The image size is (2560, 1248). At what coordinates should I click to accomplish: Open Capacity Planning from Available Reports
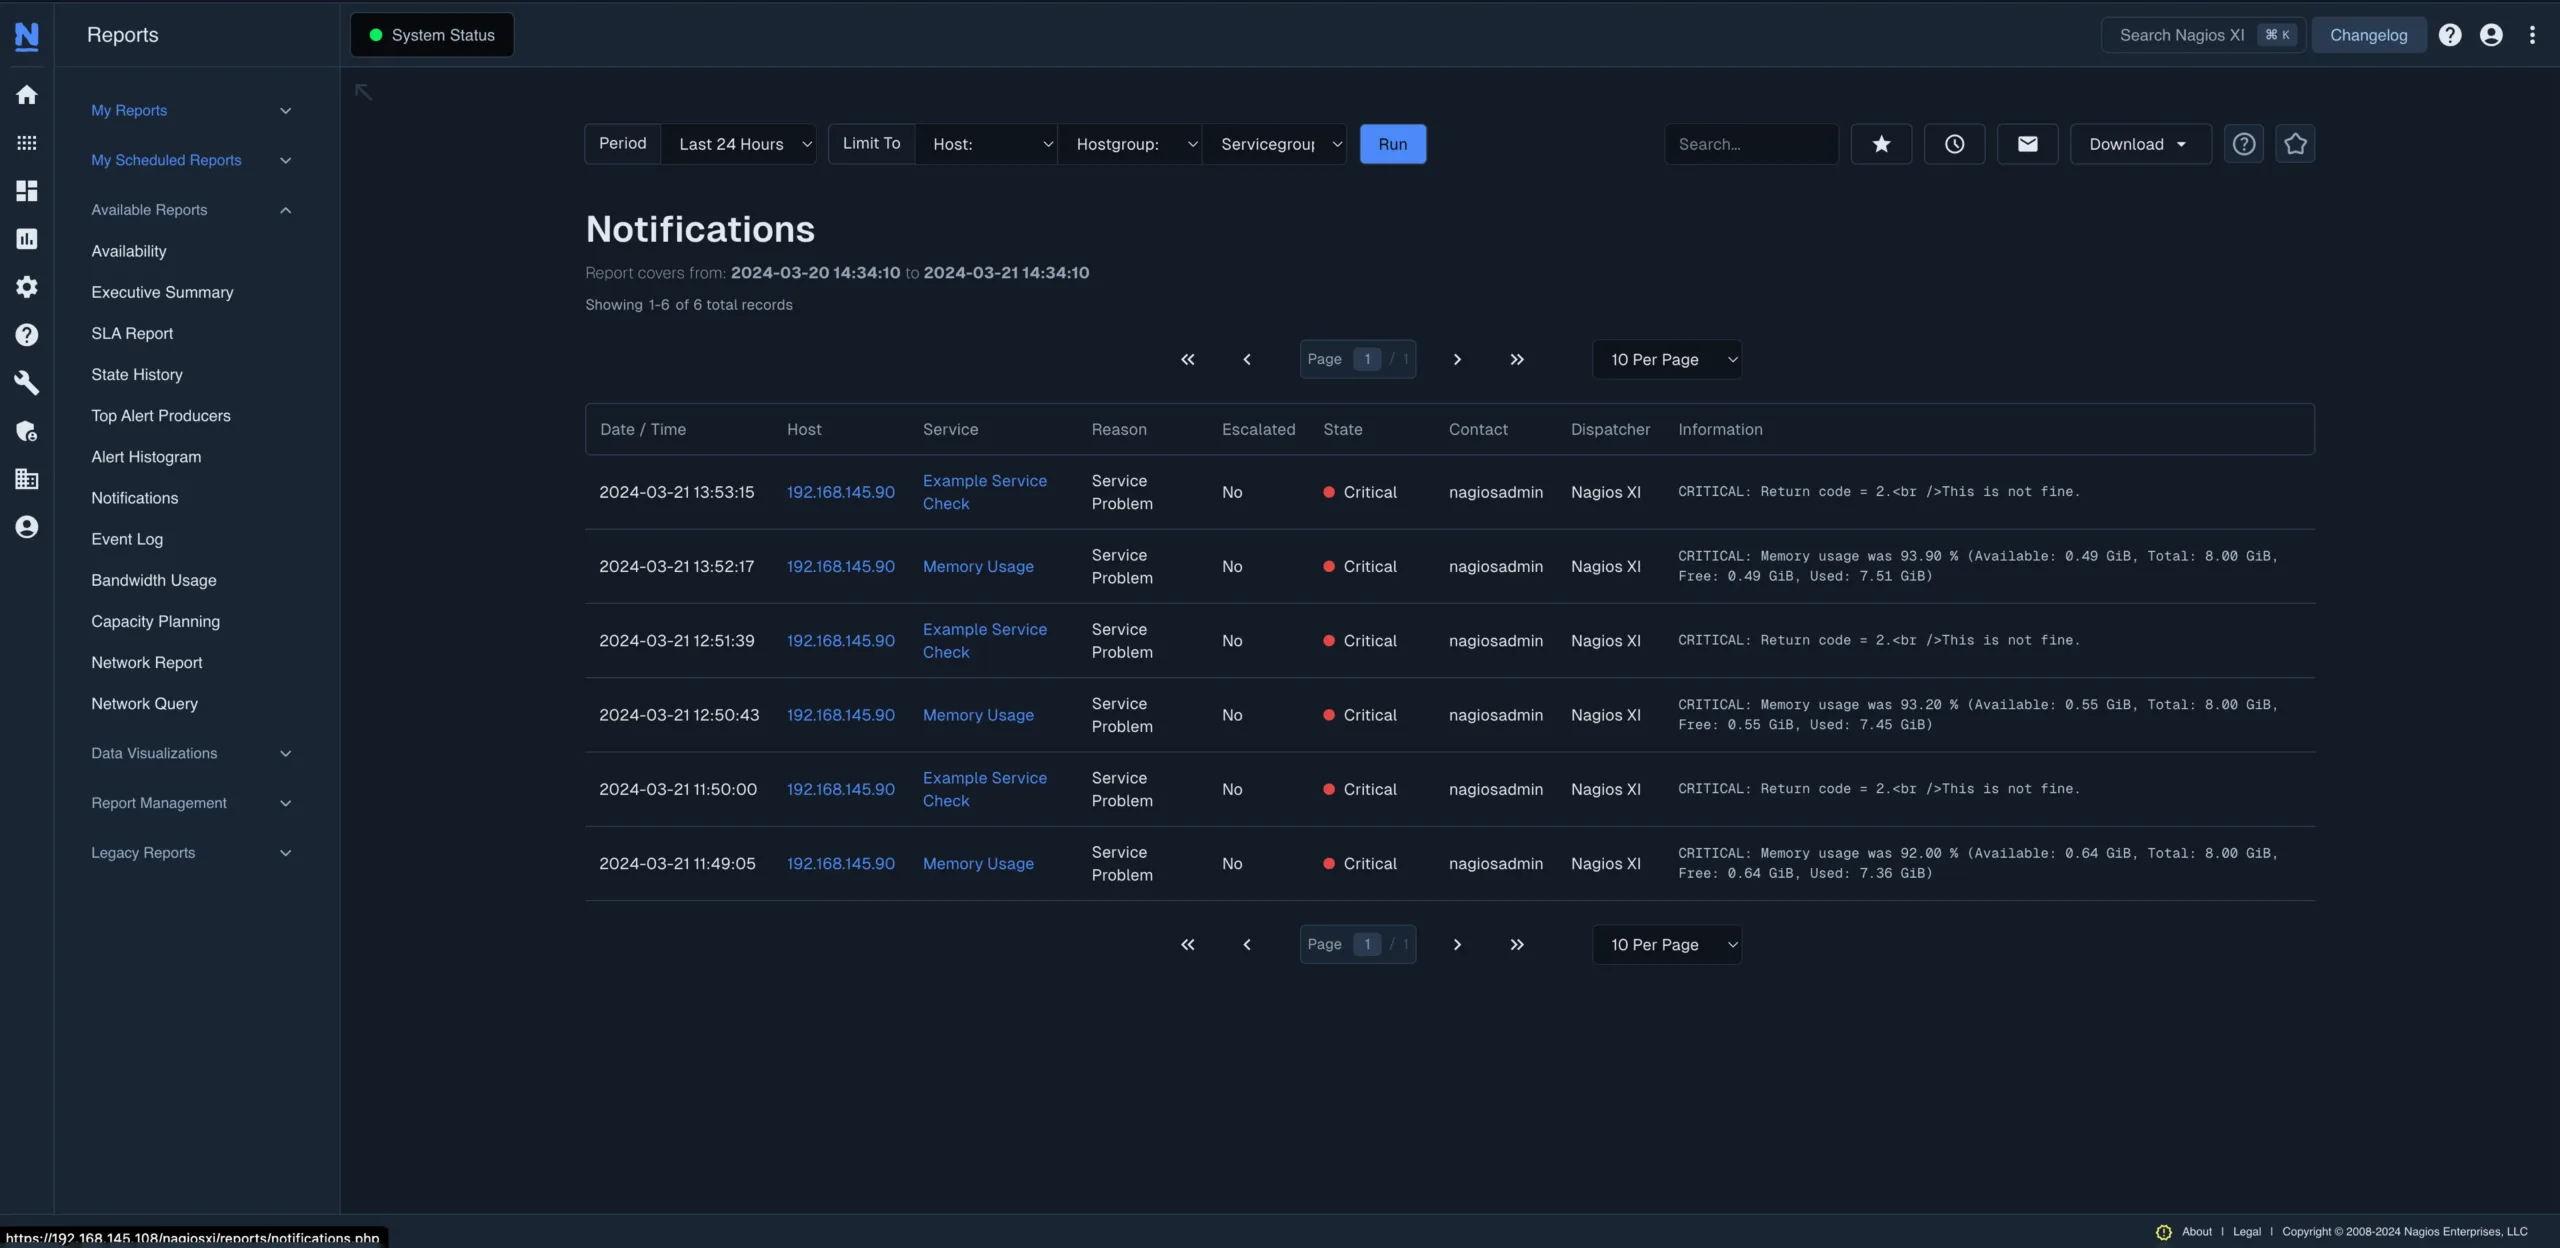(x=155, y=621)
